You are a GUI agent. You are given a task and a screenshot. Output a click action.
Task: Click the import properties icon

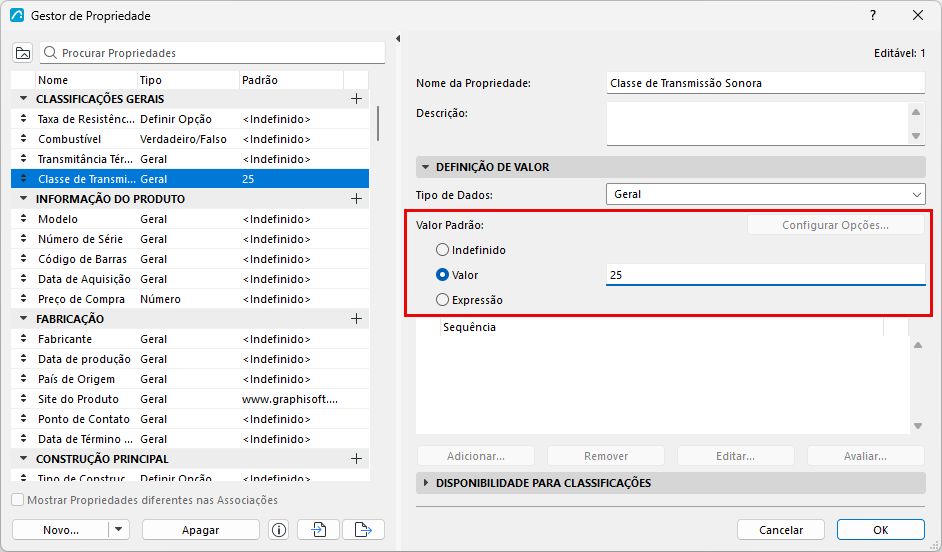click(318, 530)
